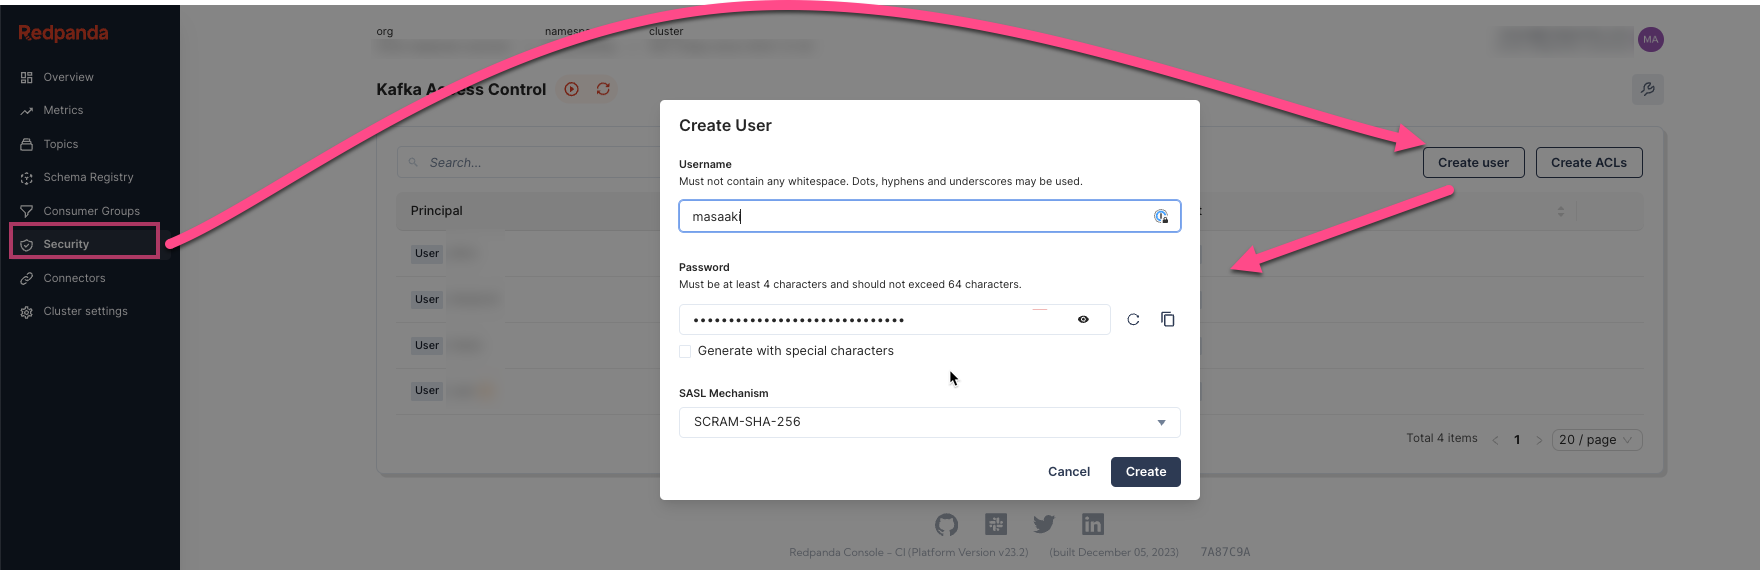The image size is (1760, 570).
Task: Click the wrench tools icon
Action: point(1647,89)
